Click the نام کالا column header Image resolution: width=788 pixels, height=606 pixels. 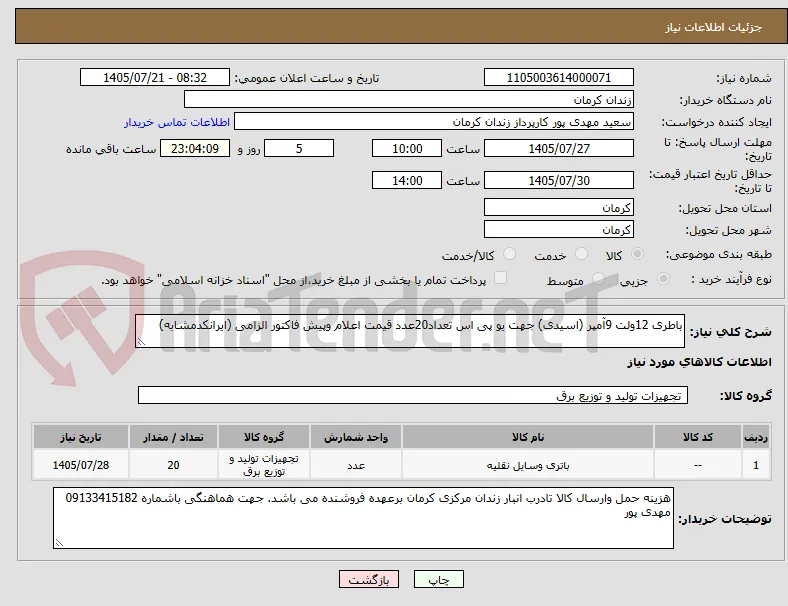click(x=528, y=437)
